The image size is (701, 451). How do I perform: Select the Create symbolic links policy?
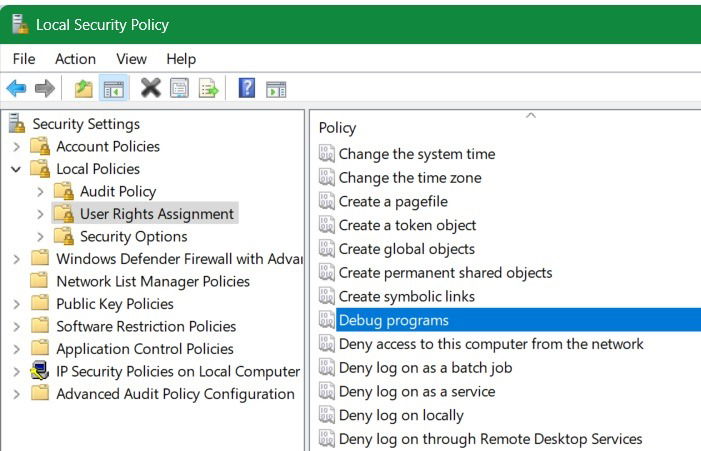406,296
